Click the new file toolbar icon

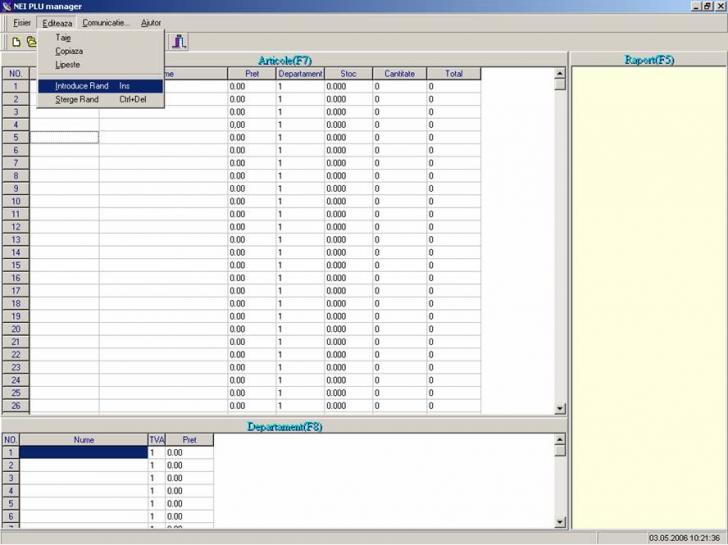[x=16, y=42]
